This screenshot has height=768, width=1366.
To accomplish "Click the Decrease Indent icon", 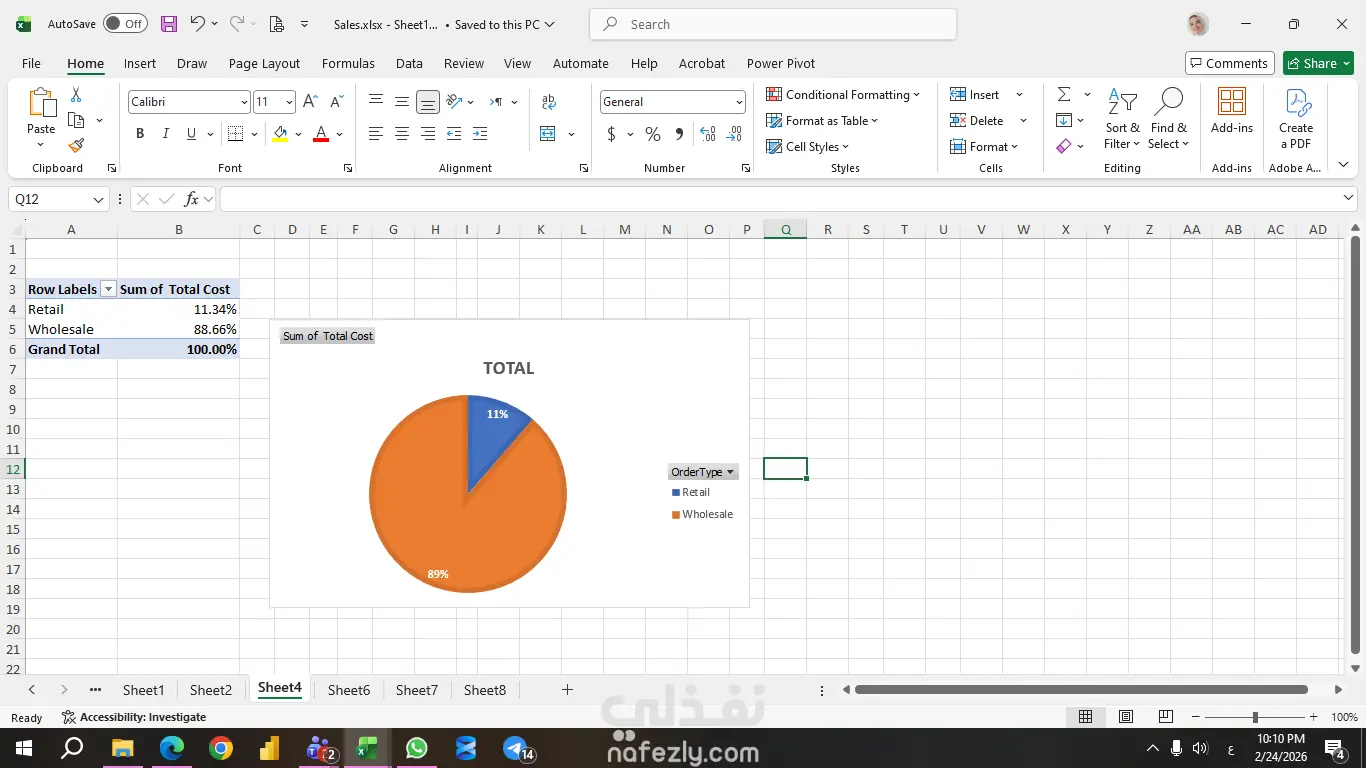I will click(454, 134).
